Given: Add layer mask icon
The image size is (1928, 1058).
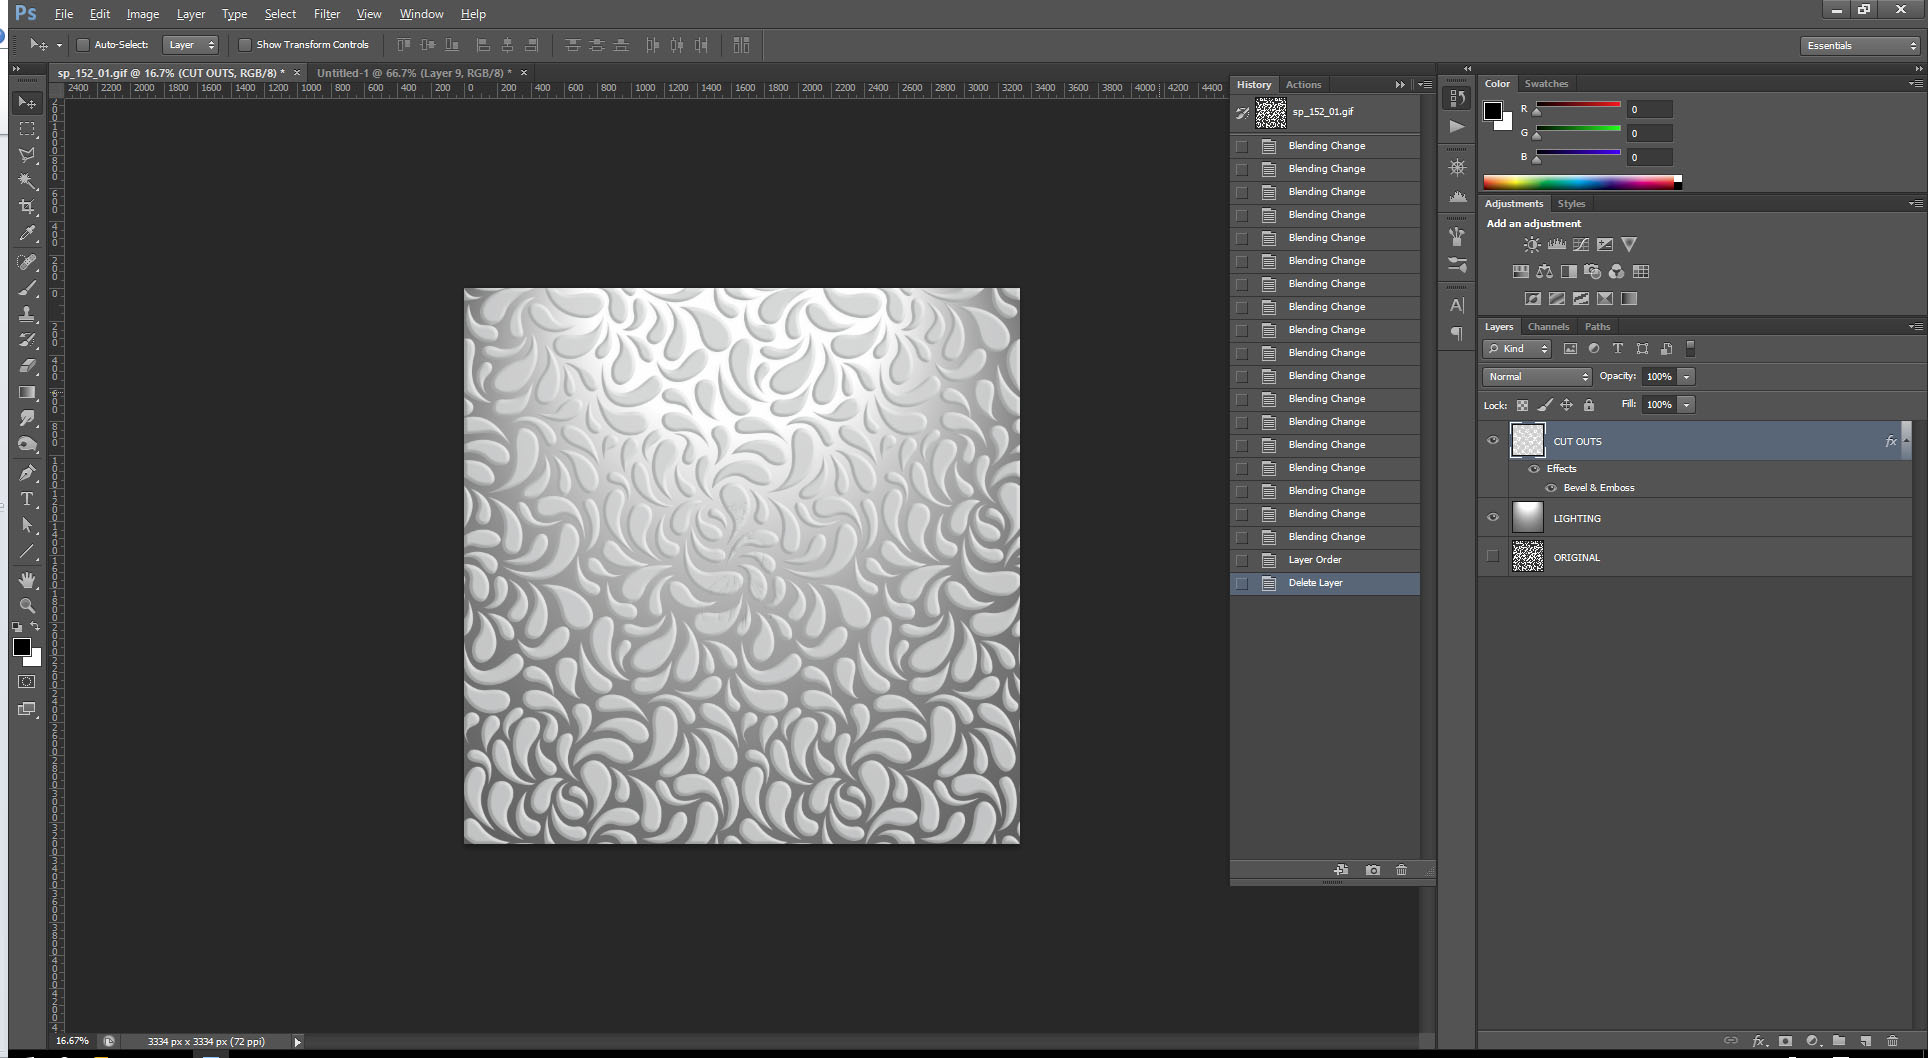Looking at the screenshot, I should click(x=1785, y=1041).
